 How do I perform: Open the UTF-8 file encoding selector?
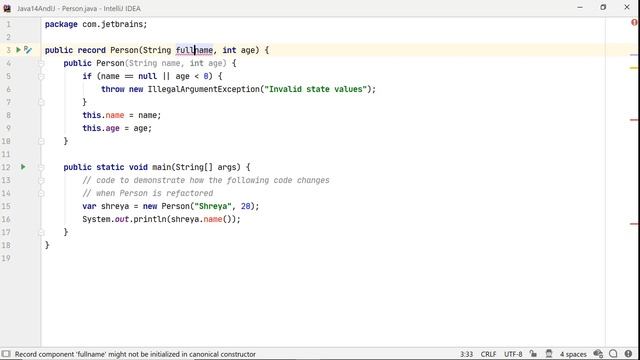[513, 354]
